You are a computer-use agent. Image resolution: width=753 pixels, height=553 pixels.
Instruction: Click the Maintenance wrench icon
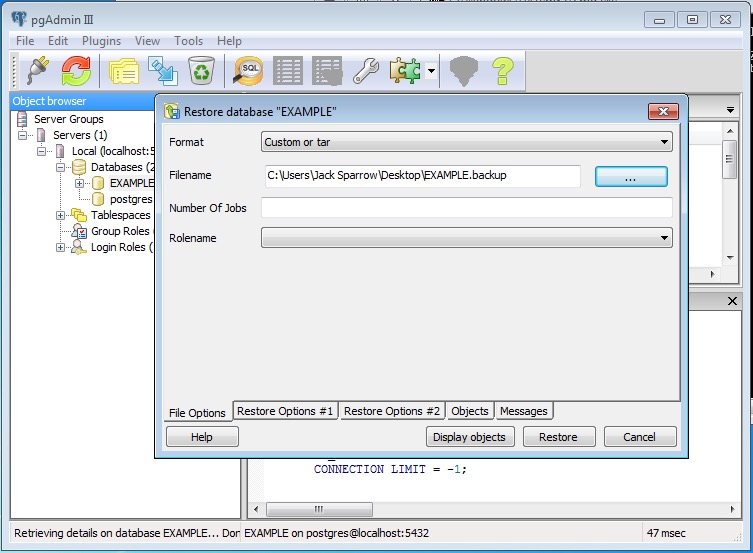pyautogui.click(x=367, y=70)
